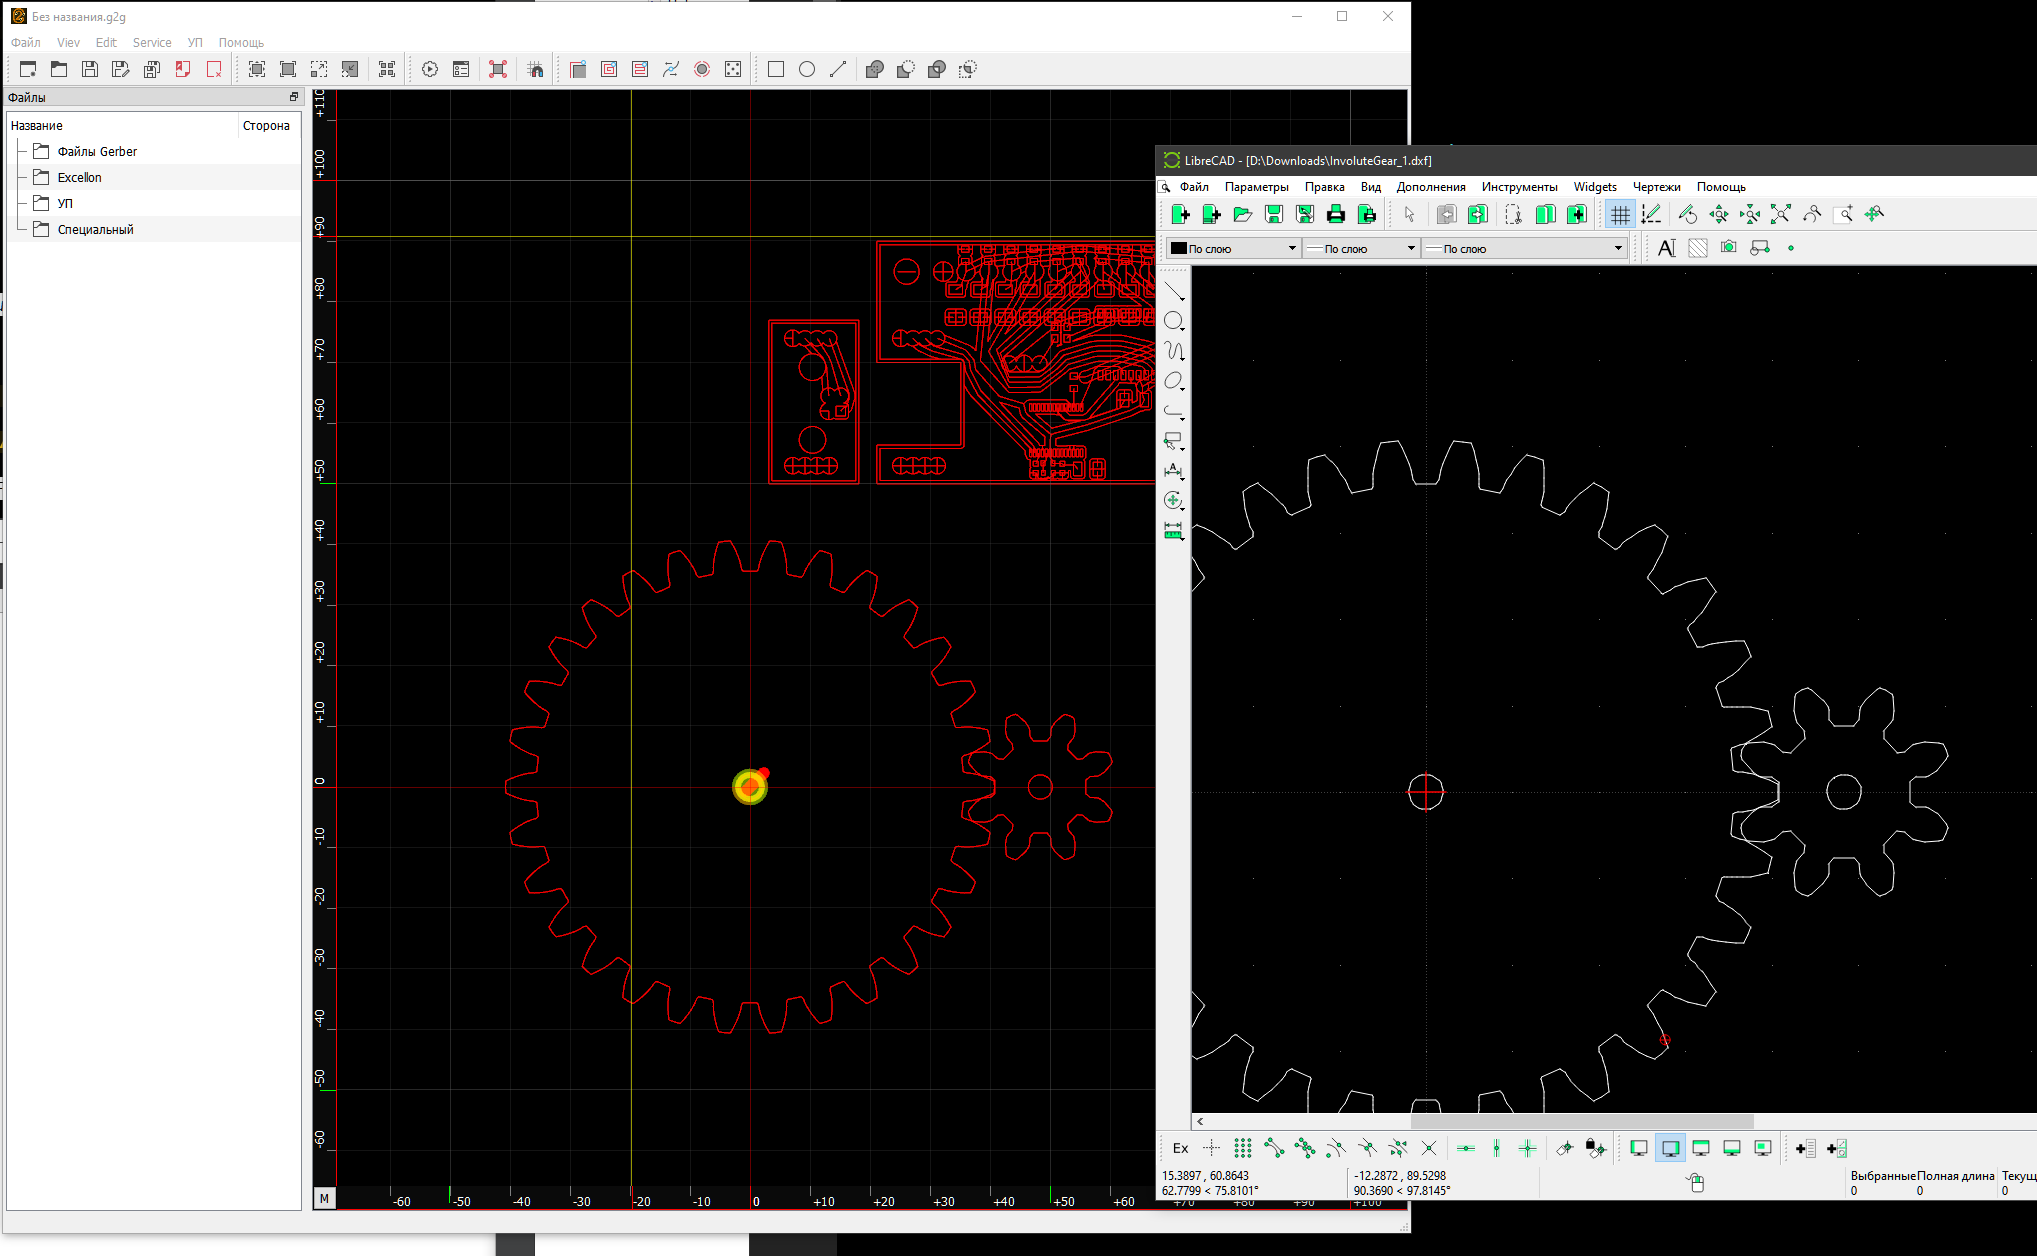Toggle snap on grid dots button

point(1242,1148)
